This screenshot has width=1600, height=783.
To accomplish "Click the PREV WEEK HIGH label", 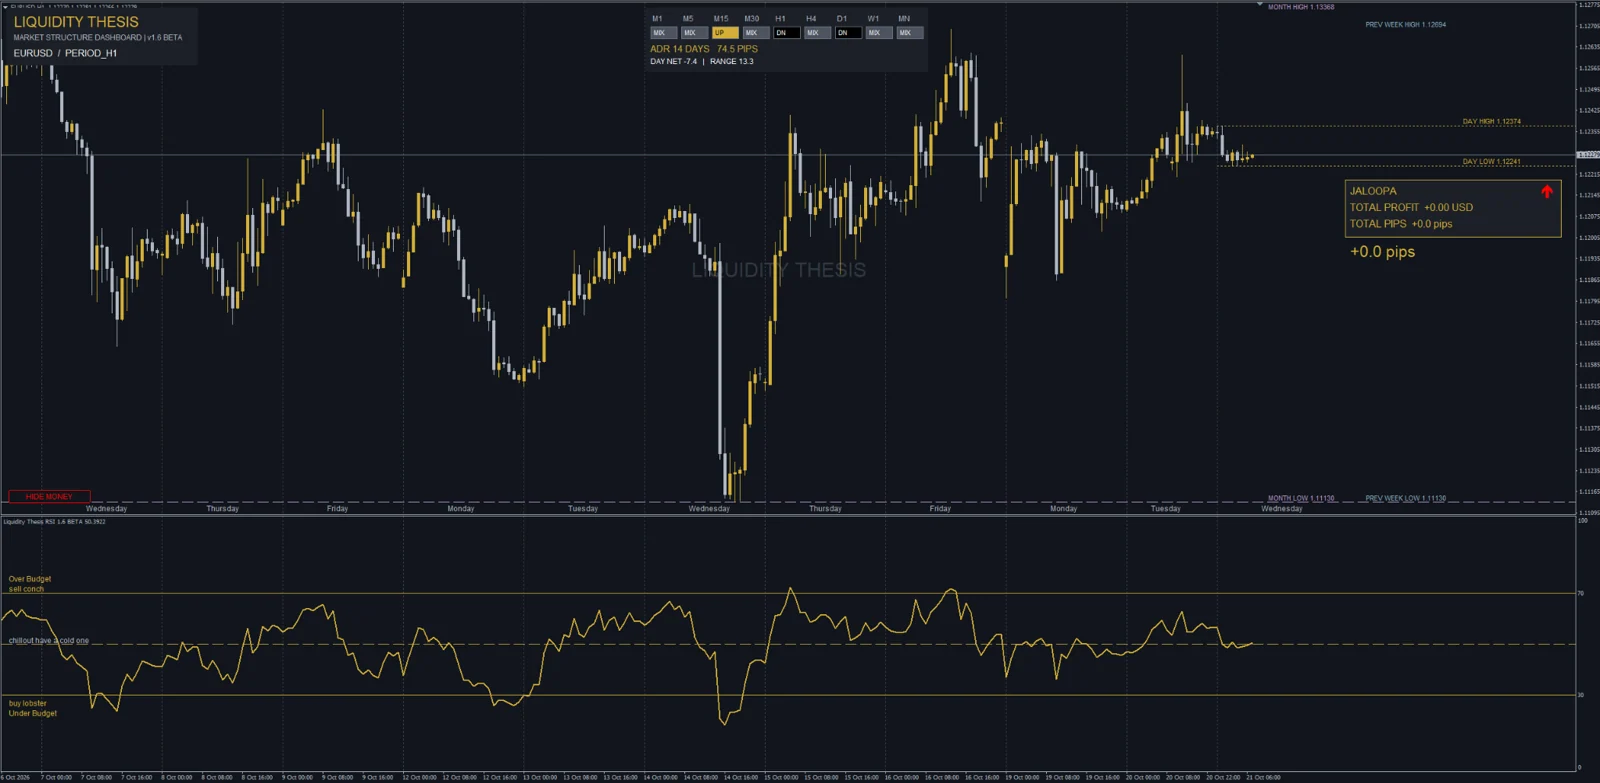I will (x=1406, y=25).
